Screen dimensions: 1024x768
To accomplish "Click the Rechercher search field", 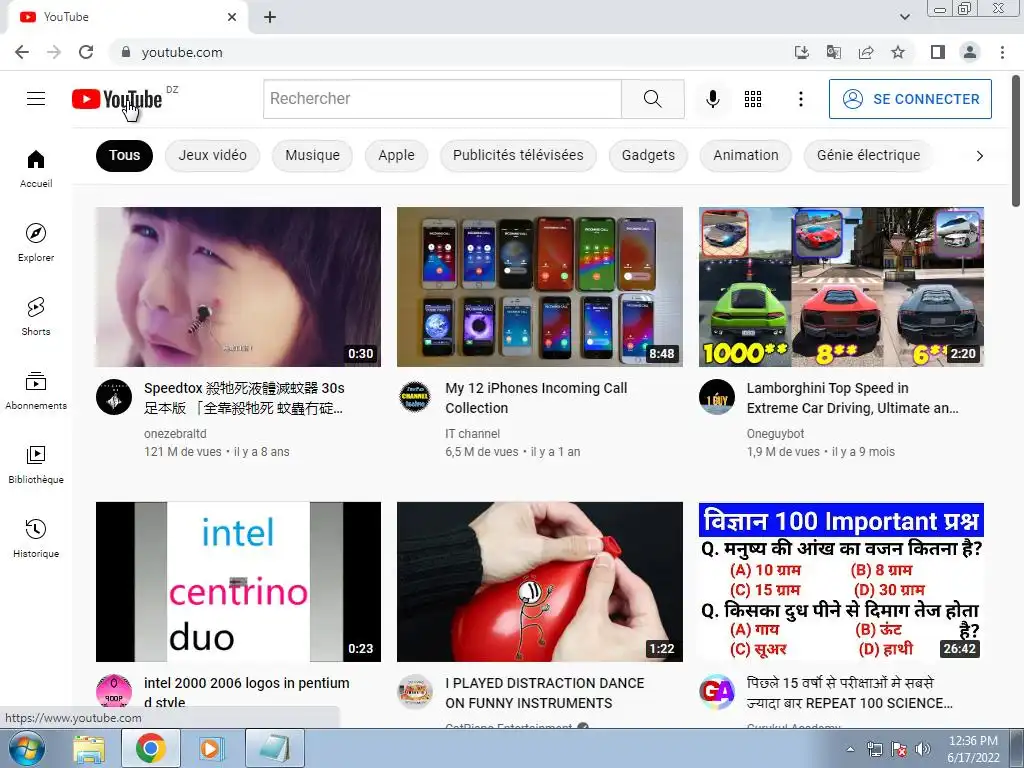I will click(443, 99).
